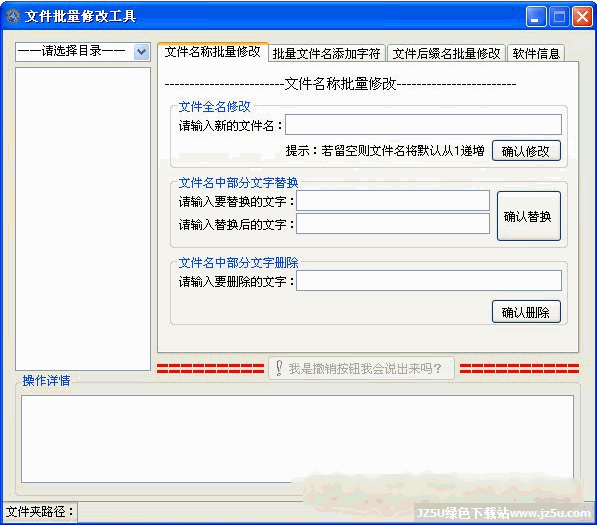Click the 文件全名修改 group label
Image resolution: width=597 pixels, height=525 pixels.
[215, 107]
